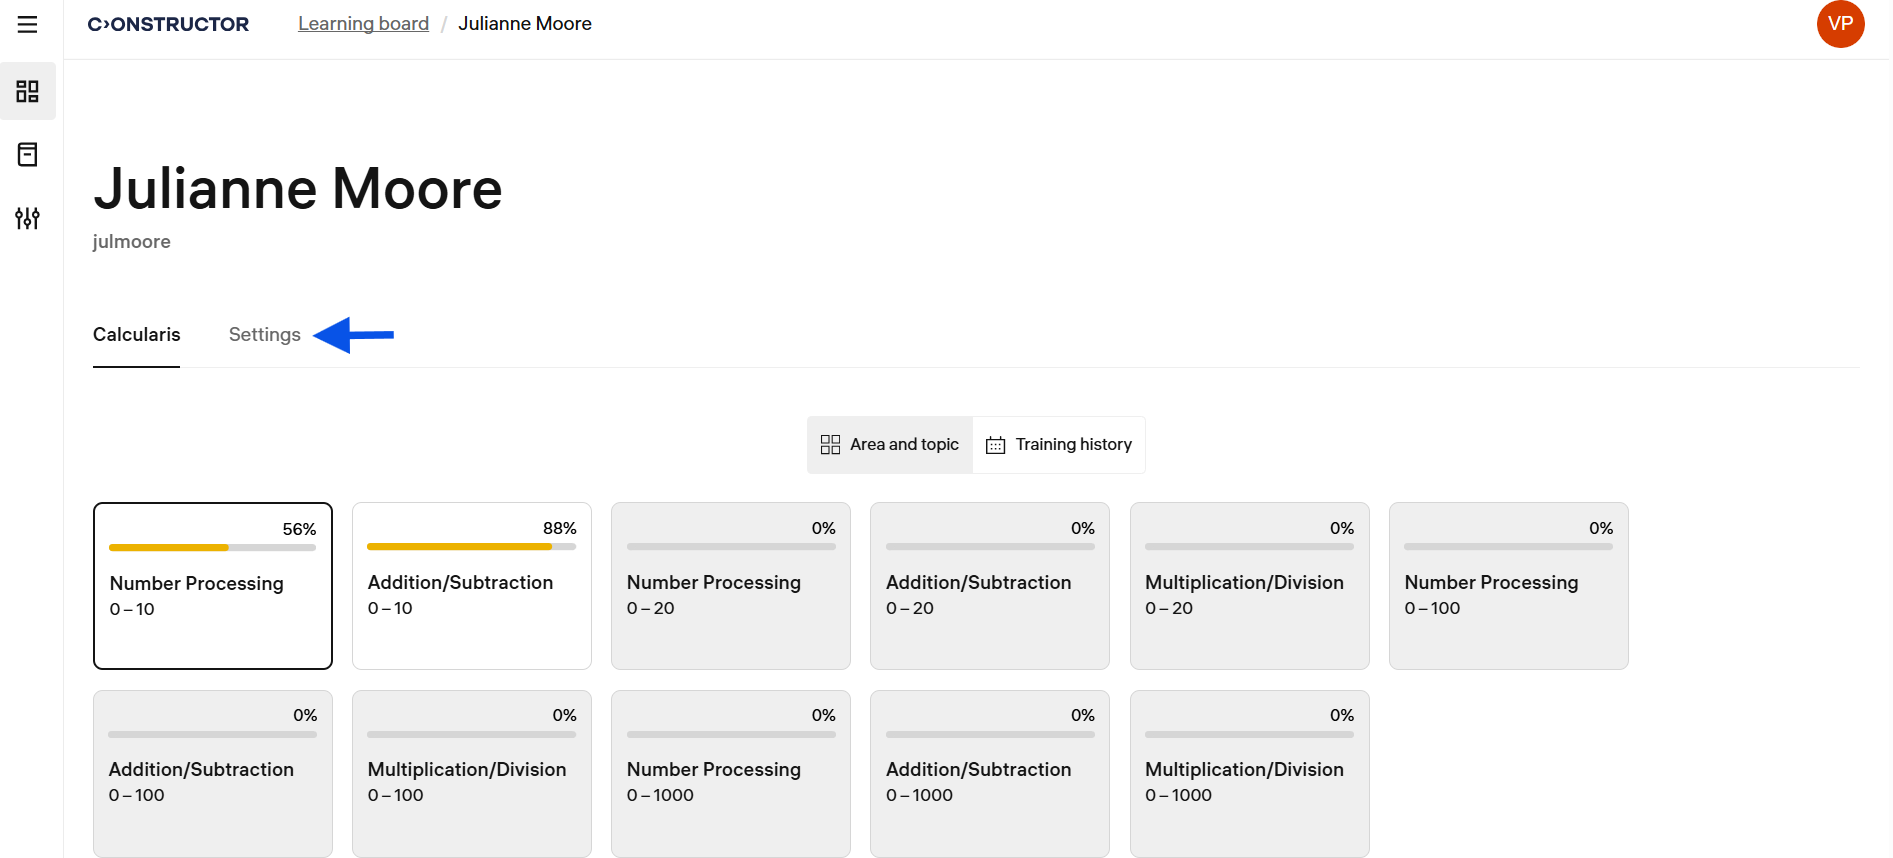Click the Julianne Moore breadcrumb
Screen dimensions: 1893x858
(x=525, y=24)
